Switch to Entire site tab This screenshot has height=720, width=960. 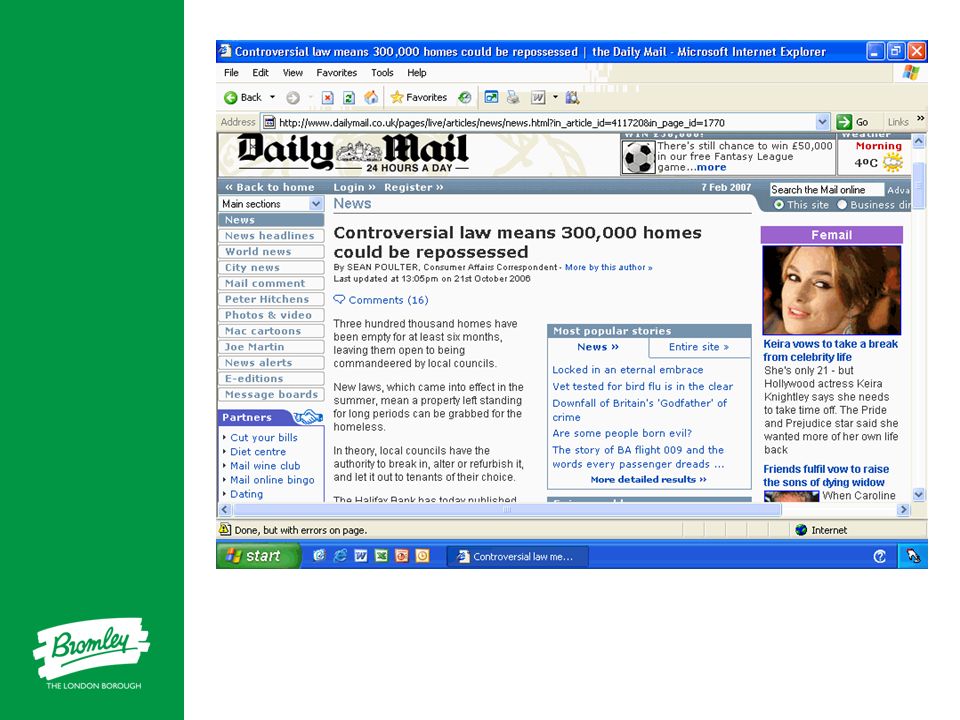pyautogui.click(x=699, y=347)
